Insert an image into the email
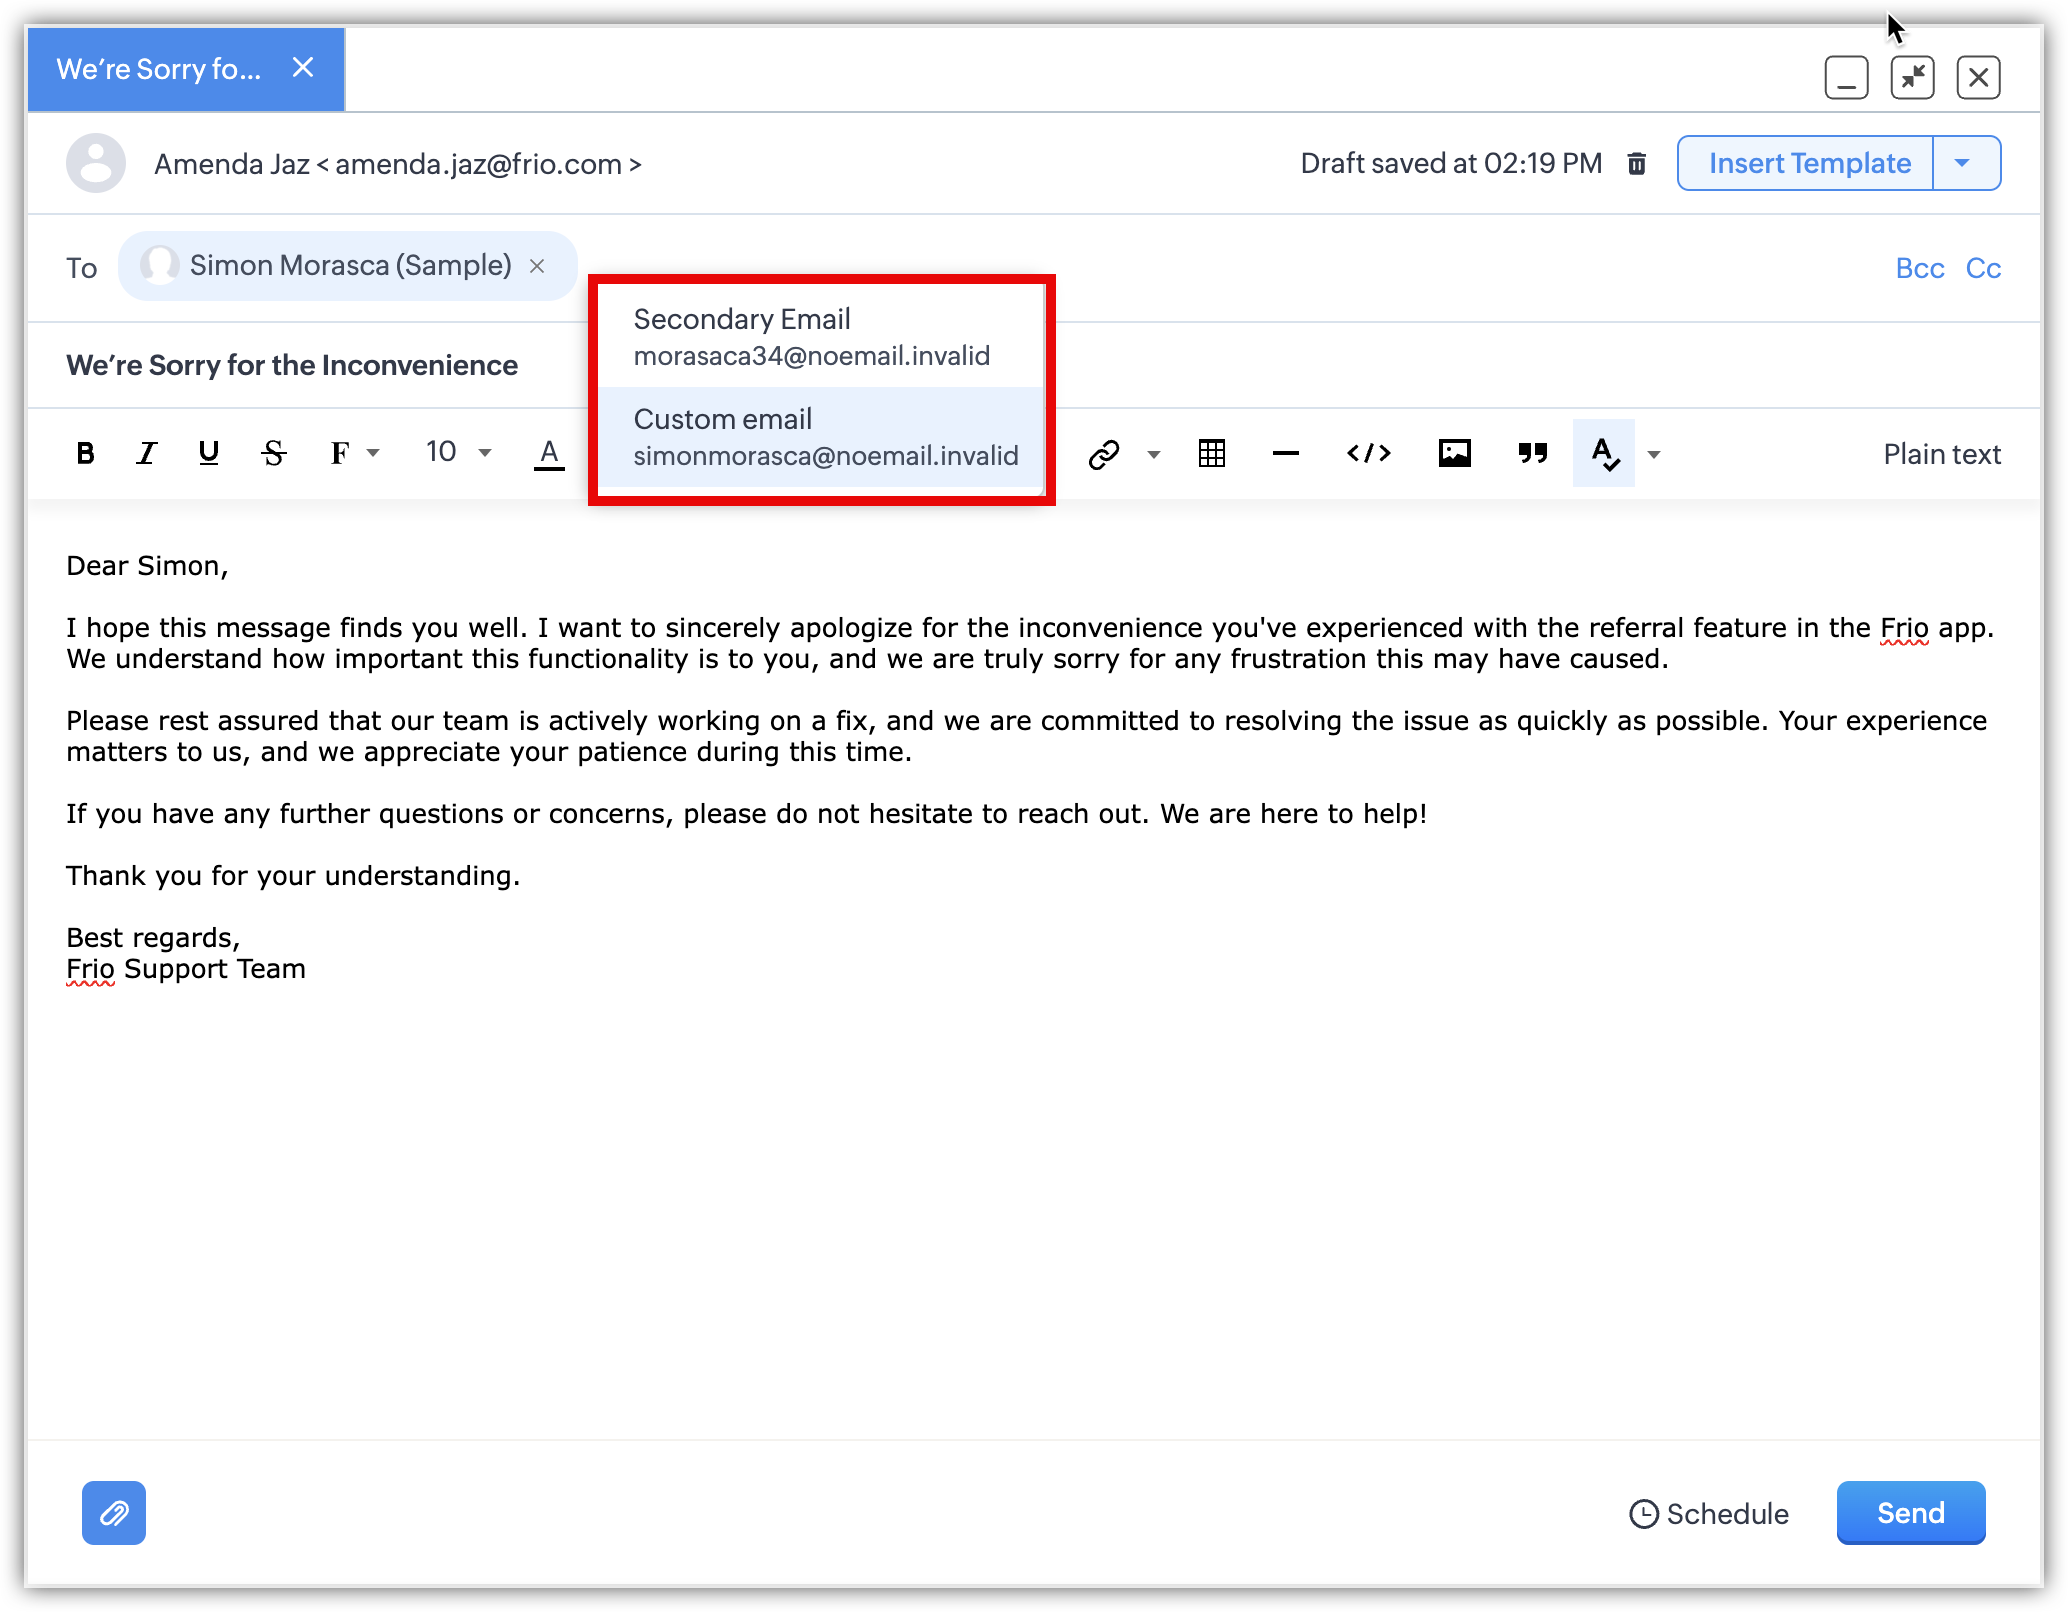Screen dimensions: 2068x1612 coord(1454,454)
